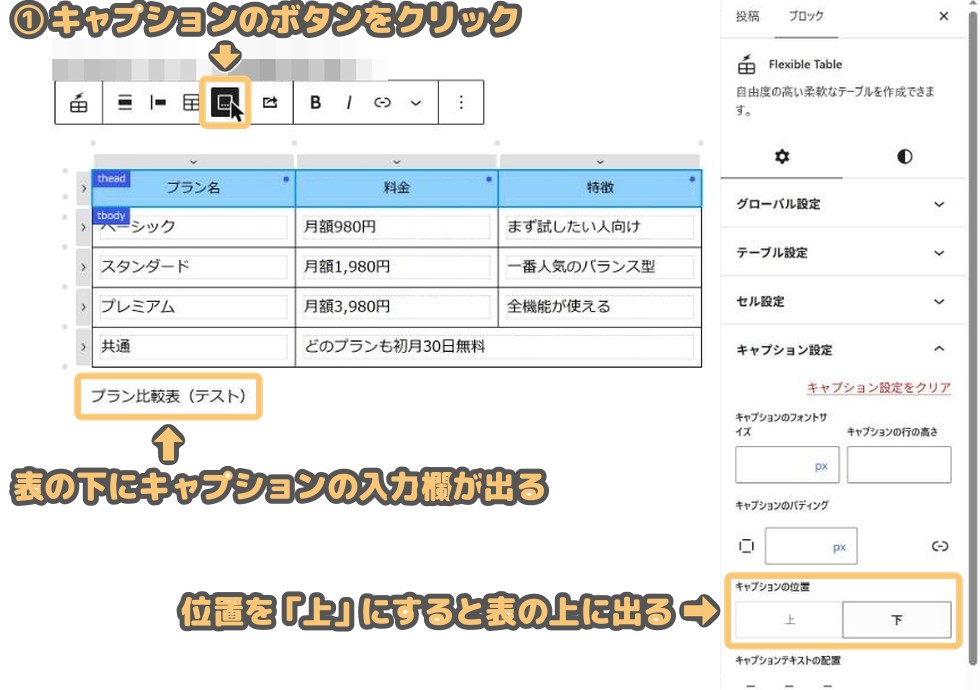980x690 pixels.
Task: Click the caption text プラン比較表（テスト）
Action: 168,396
